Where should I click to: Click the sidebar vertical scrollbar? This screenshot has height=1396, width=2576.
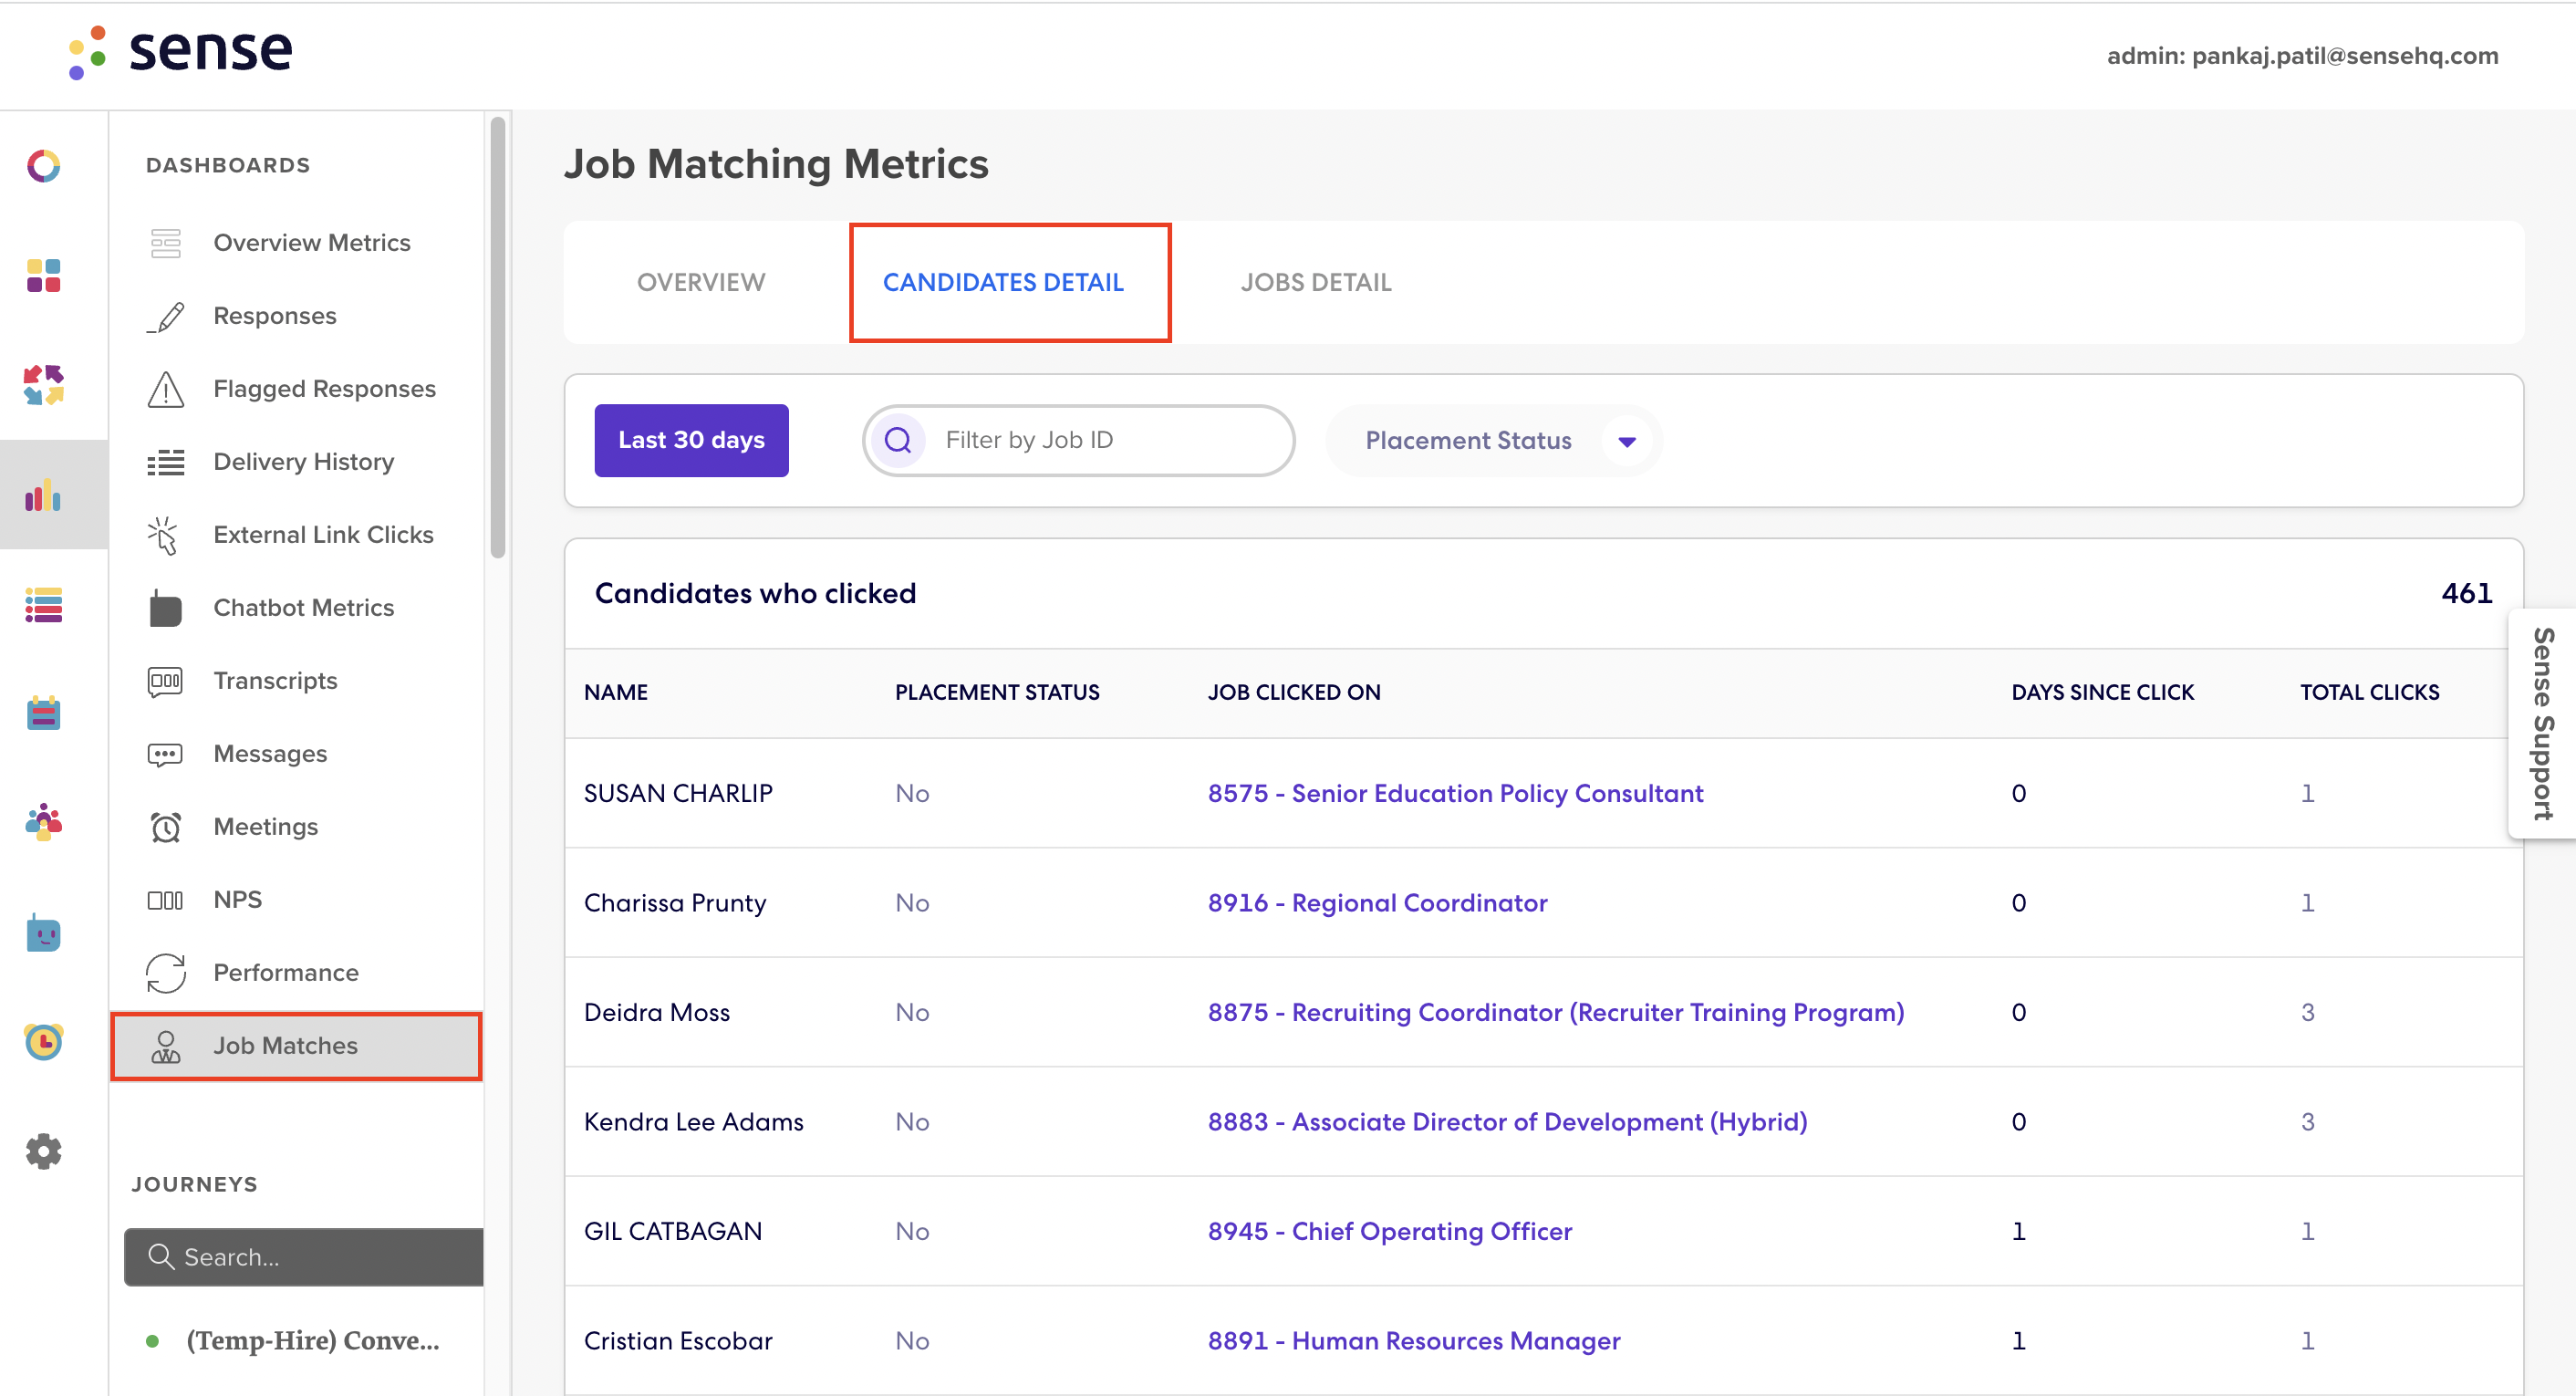(498, 337)
